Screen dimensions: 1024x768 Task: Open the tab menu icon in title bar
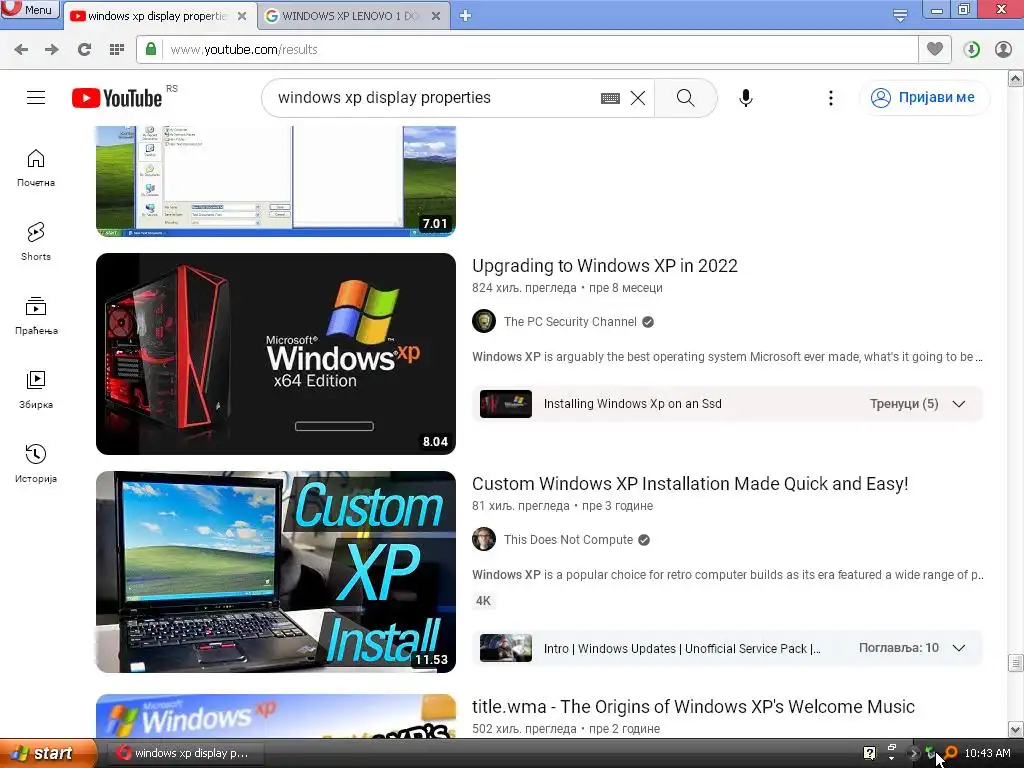(x=900, y=15)
